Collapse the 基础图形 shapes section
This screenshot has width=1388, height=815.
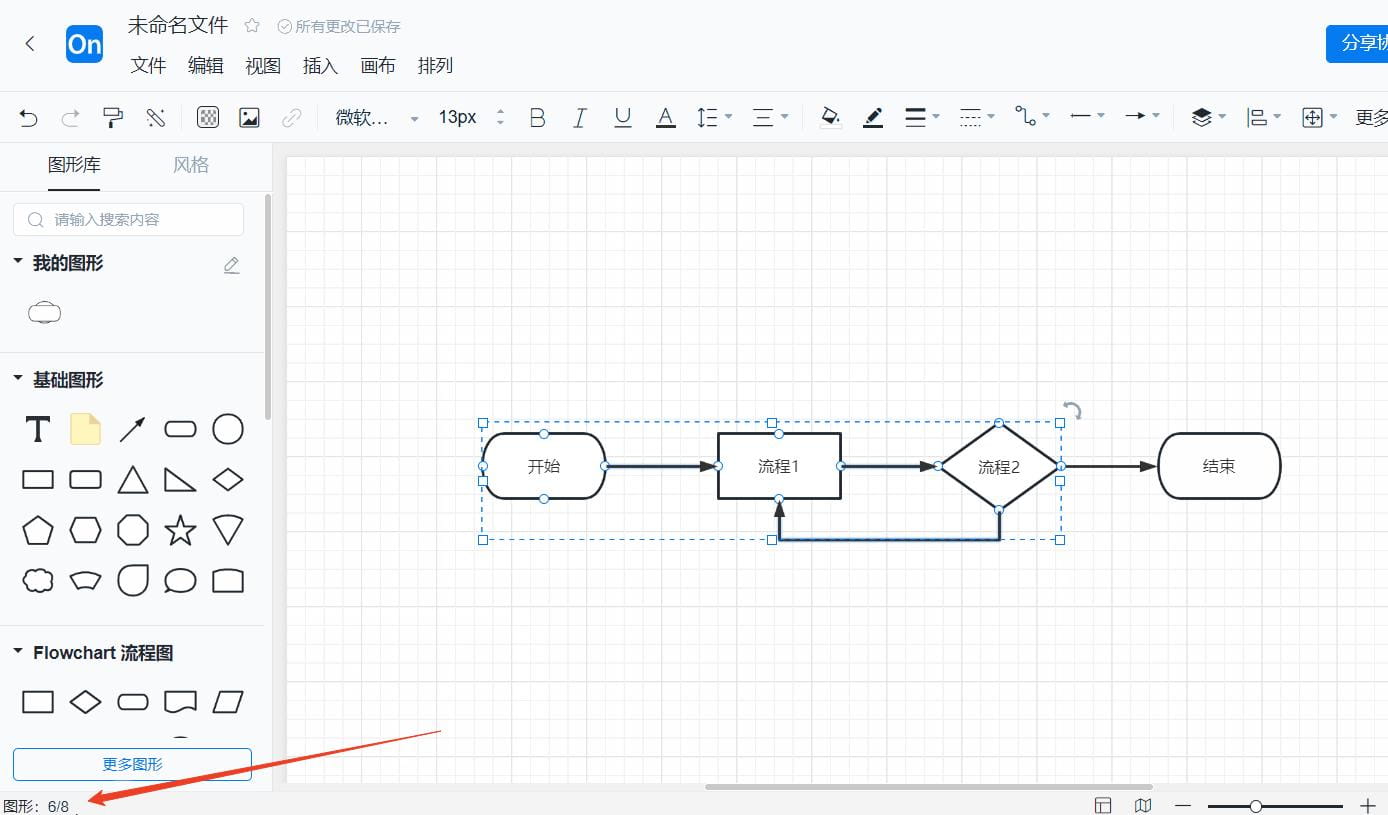(17, 379)
